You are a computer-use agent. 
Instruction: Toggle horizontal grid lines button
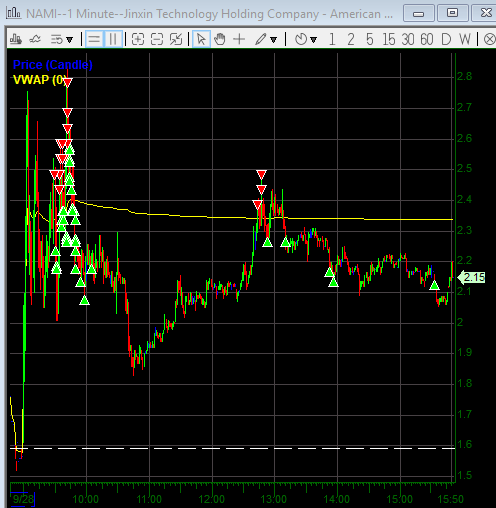pos(94,39)
